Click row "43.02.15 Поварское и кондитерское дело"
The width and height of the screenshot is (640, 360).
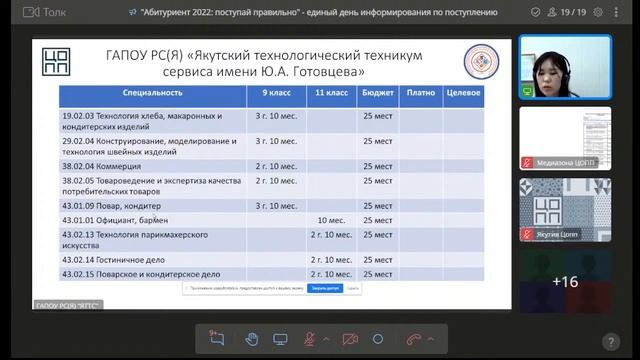coord(271,274)
